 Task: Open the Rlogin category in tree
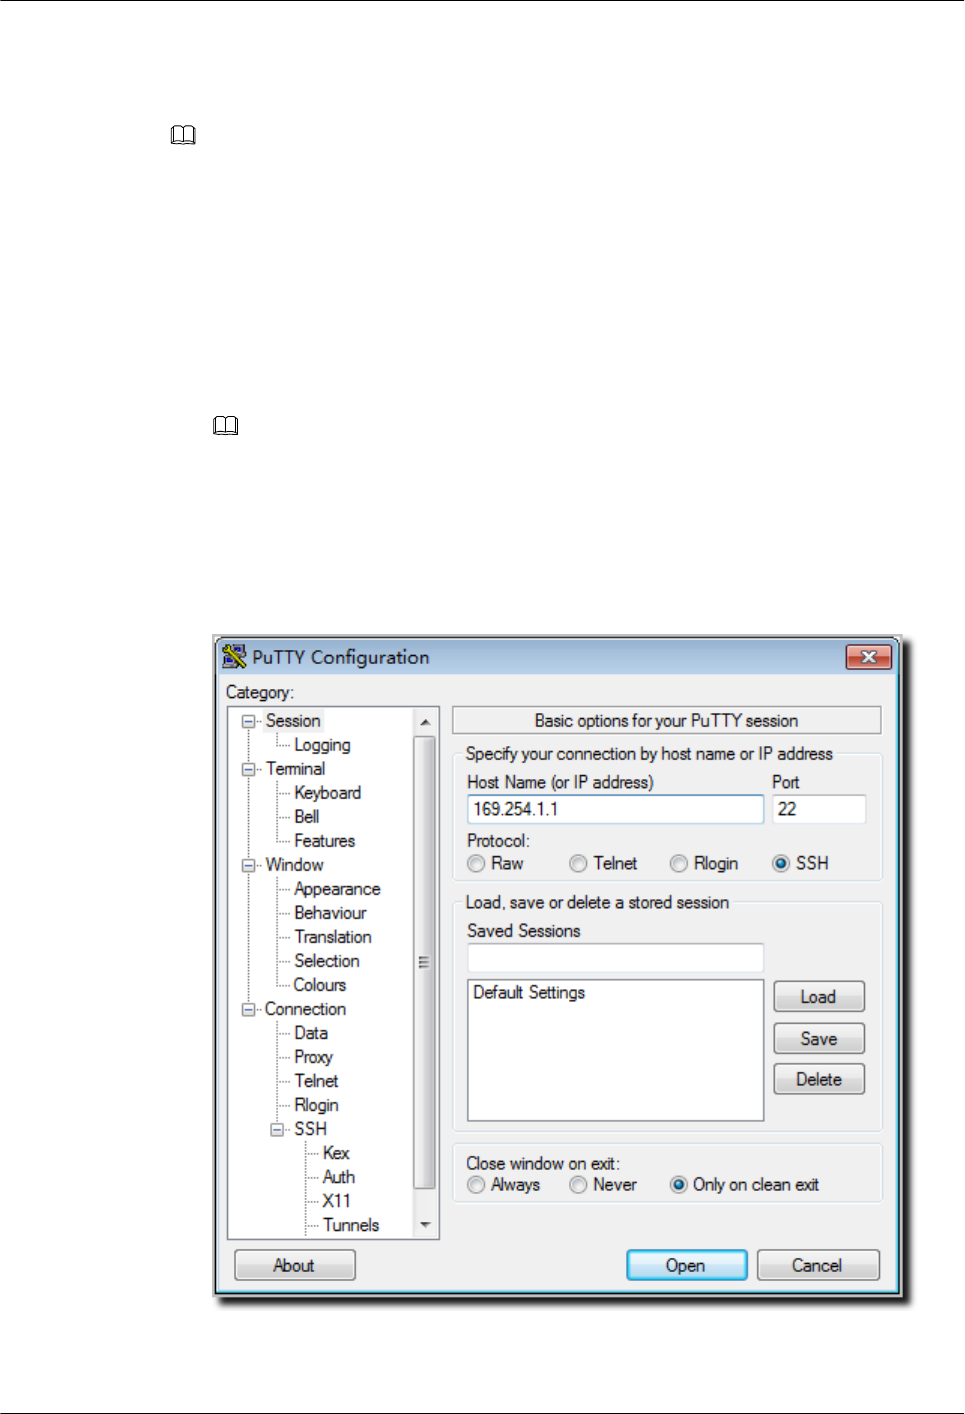[316, 1105]
